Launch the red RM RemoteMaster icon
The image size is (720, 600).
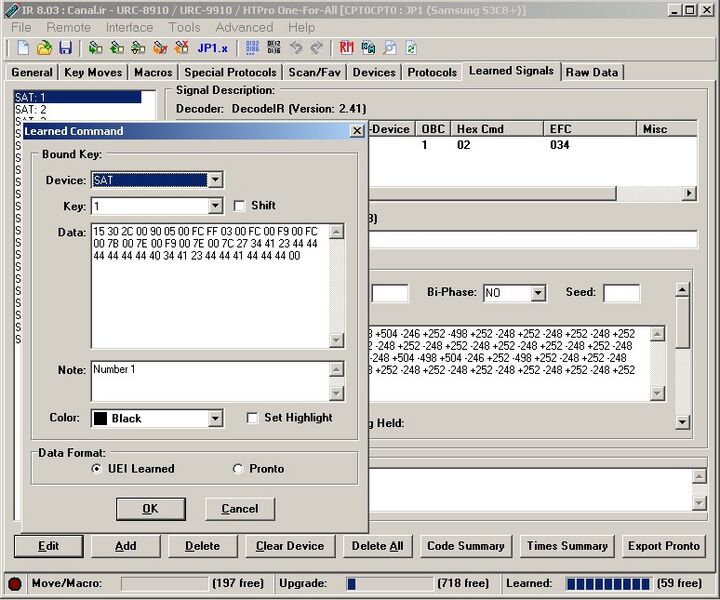click(x=347, y=48)
